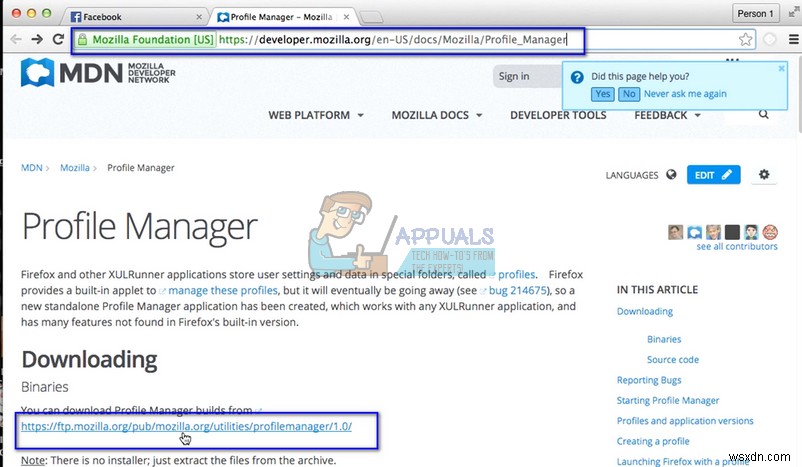Open the 'bug 214675' link
Viewport: 802px width, 467px height.
[x=518, y=291]
